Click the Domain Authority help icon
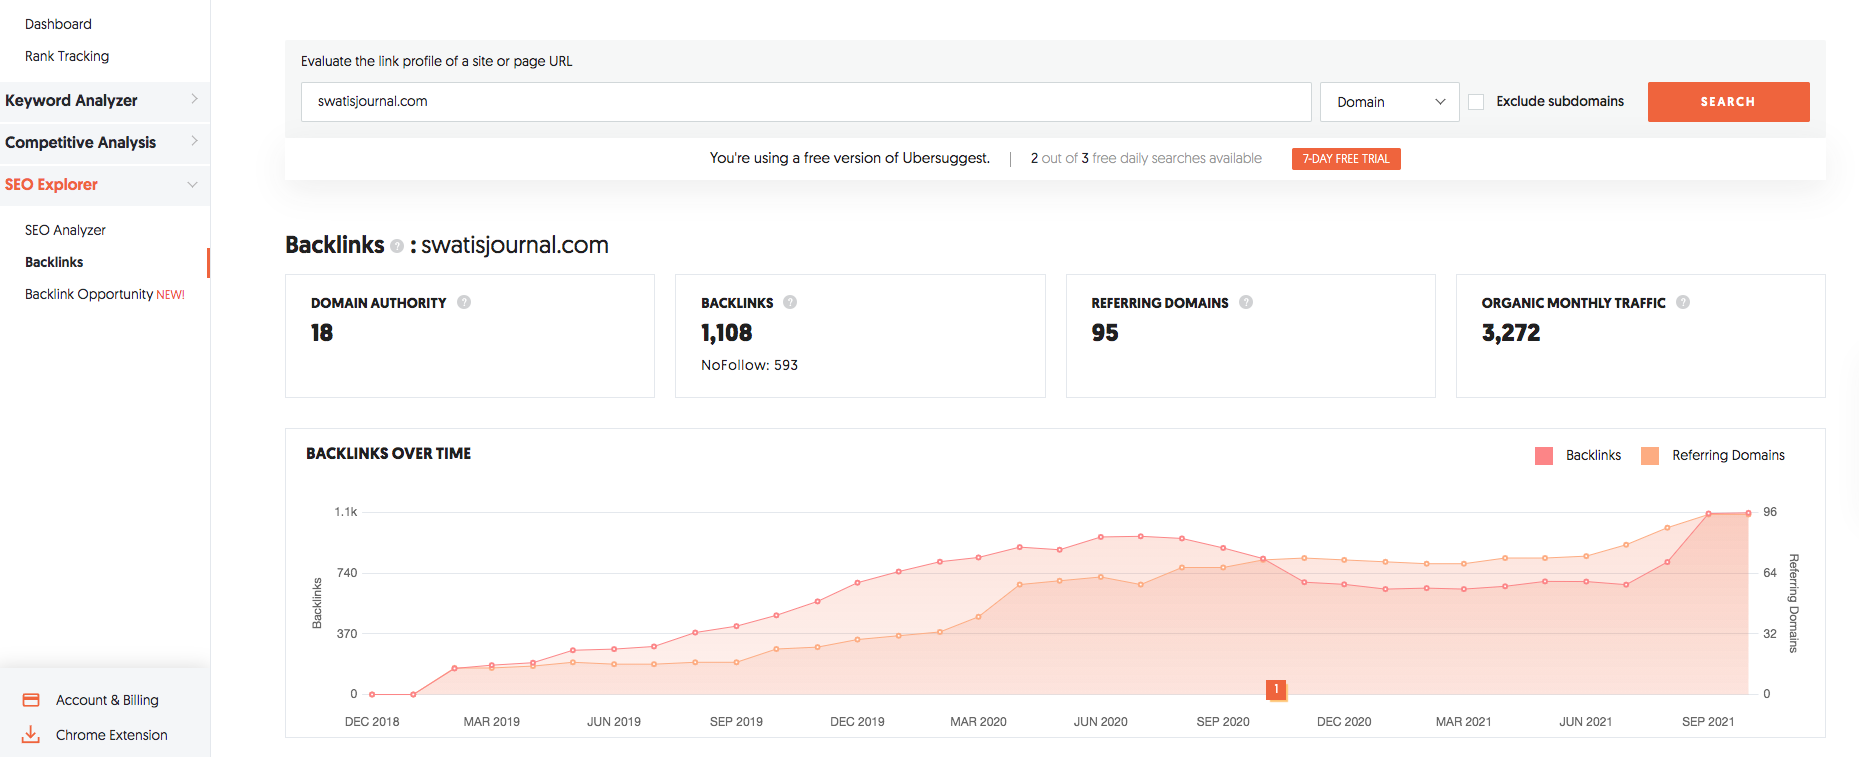This screenshot has width=1859, height=757. 464,302
